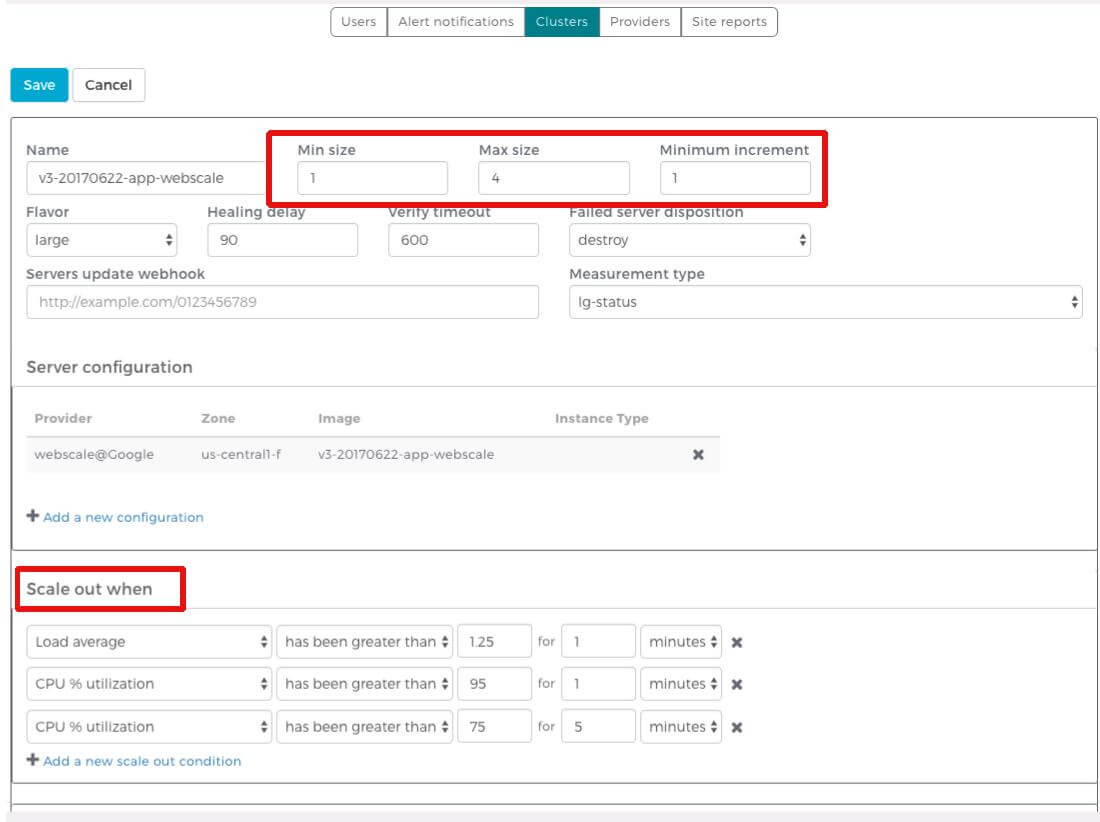Viewport: 1100px width, 822px height.
Task: Click the Healing delay input field
Action: [282, 240]
